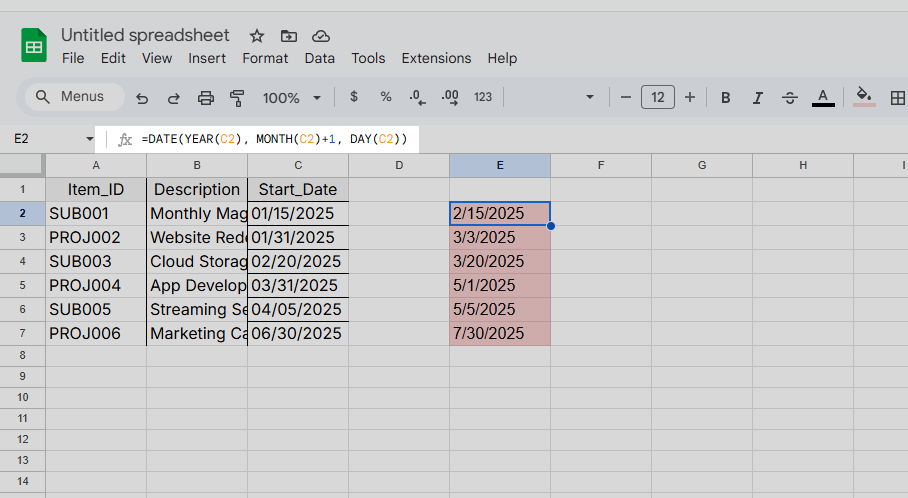Open the Name box dropdown arrow

pos(89,139)
